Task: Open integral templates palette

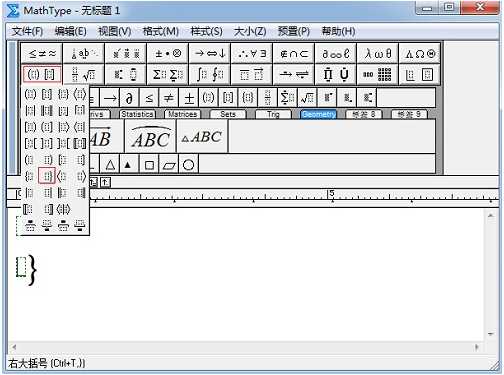Action: (210, 74)
